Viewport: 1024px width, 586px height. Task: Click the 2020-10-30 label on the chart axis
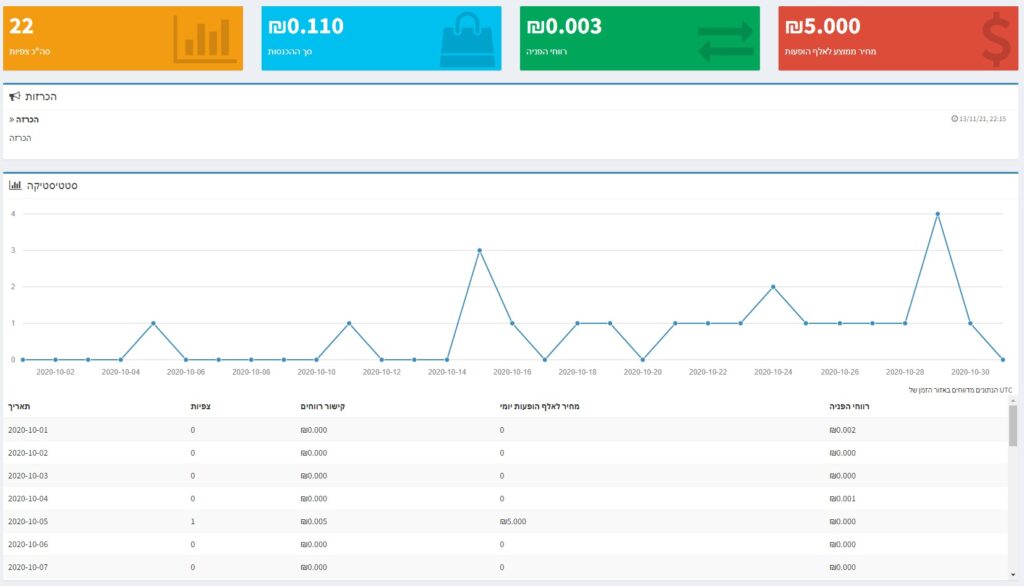[x=969, y=372]
